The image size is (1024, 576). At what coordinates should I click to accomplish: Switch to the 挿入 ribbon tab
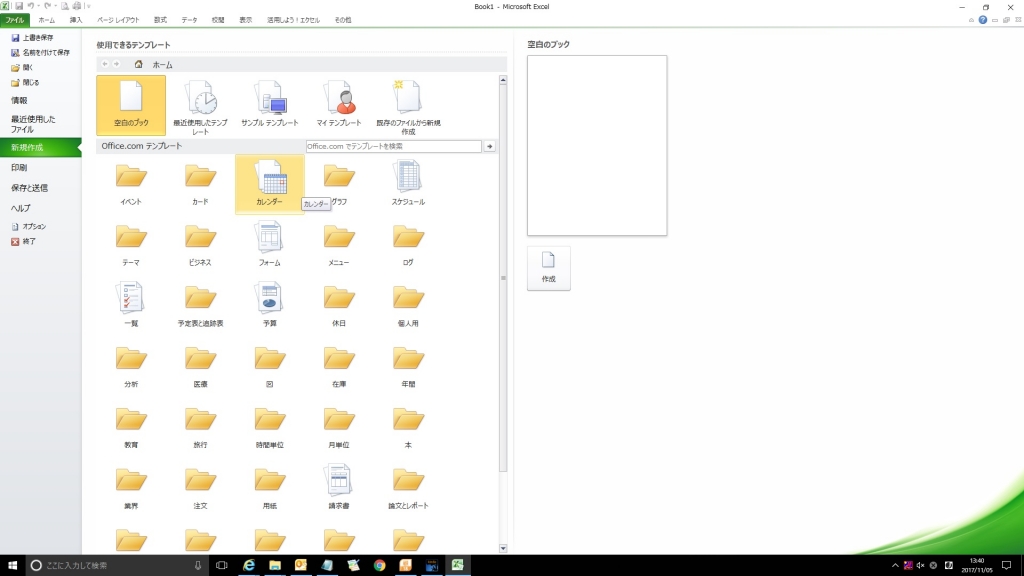click(x=76, y=20)
